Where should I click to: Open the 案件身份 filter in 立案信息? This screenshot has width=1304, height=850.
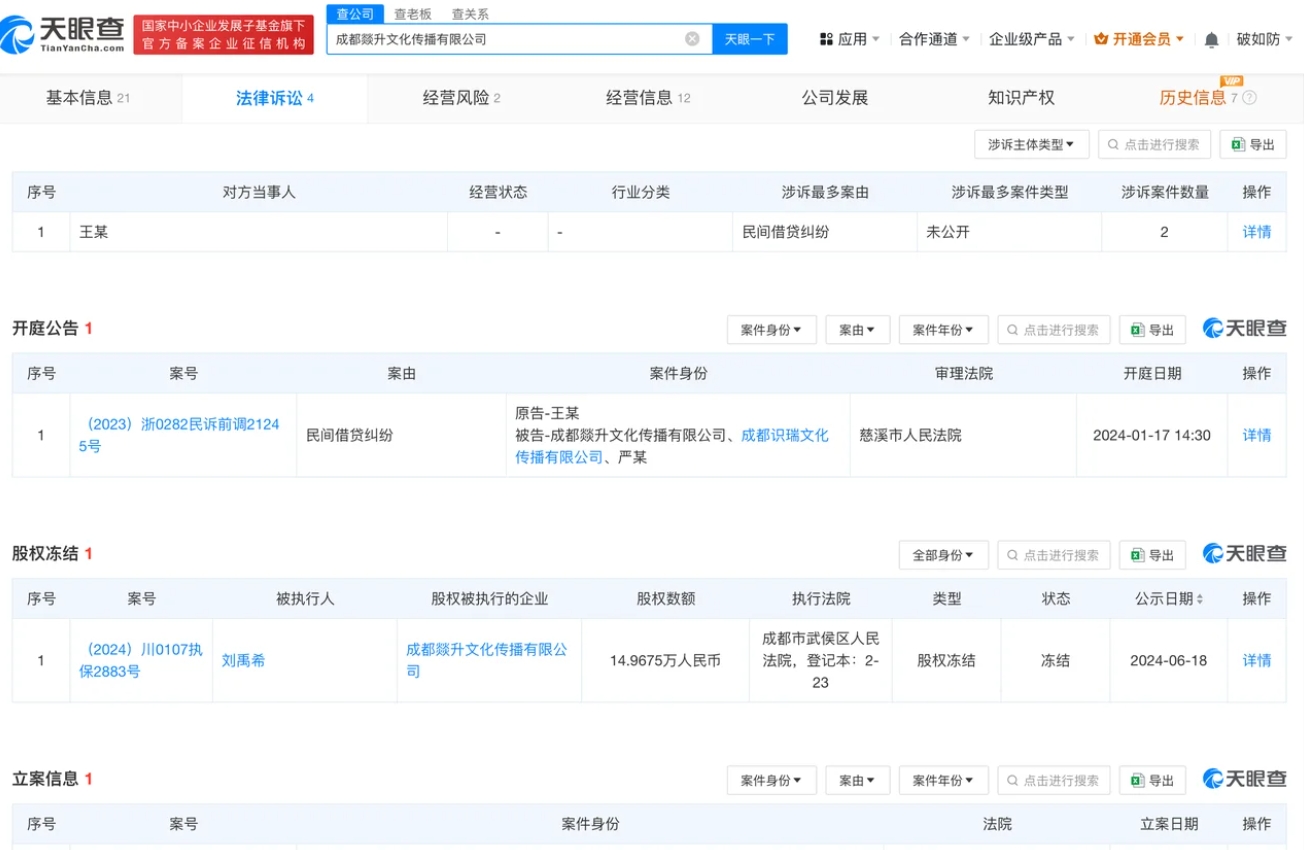click(771, 780)
